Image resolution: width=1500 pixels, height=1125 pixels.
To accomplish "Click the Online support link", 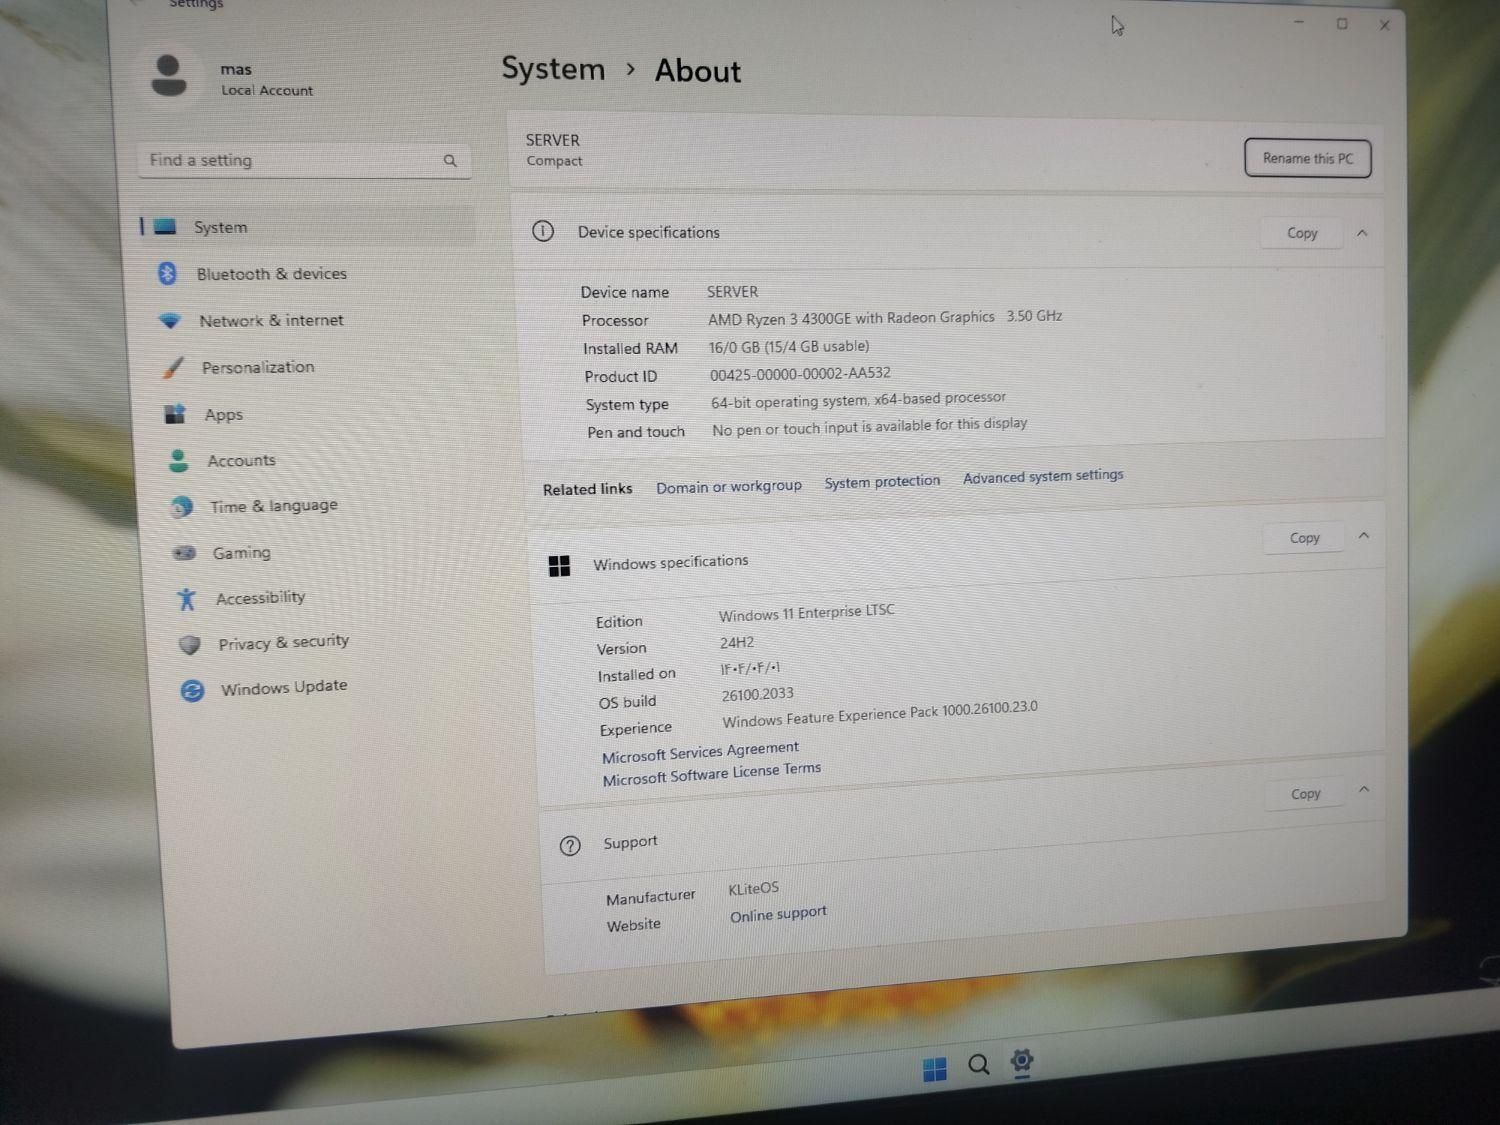I will 778,914.
